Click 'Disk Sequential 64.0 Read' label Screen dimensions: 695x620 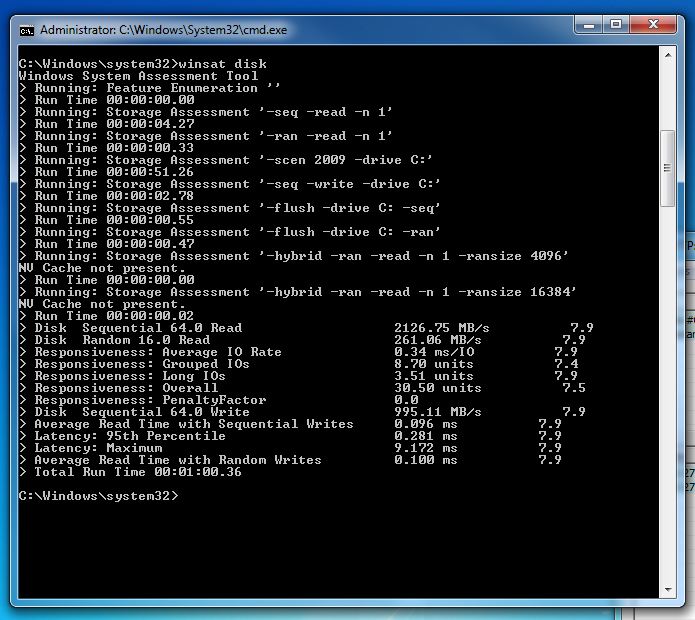point(138,328)
